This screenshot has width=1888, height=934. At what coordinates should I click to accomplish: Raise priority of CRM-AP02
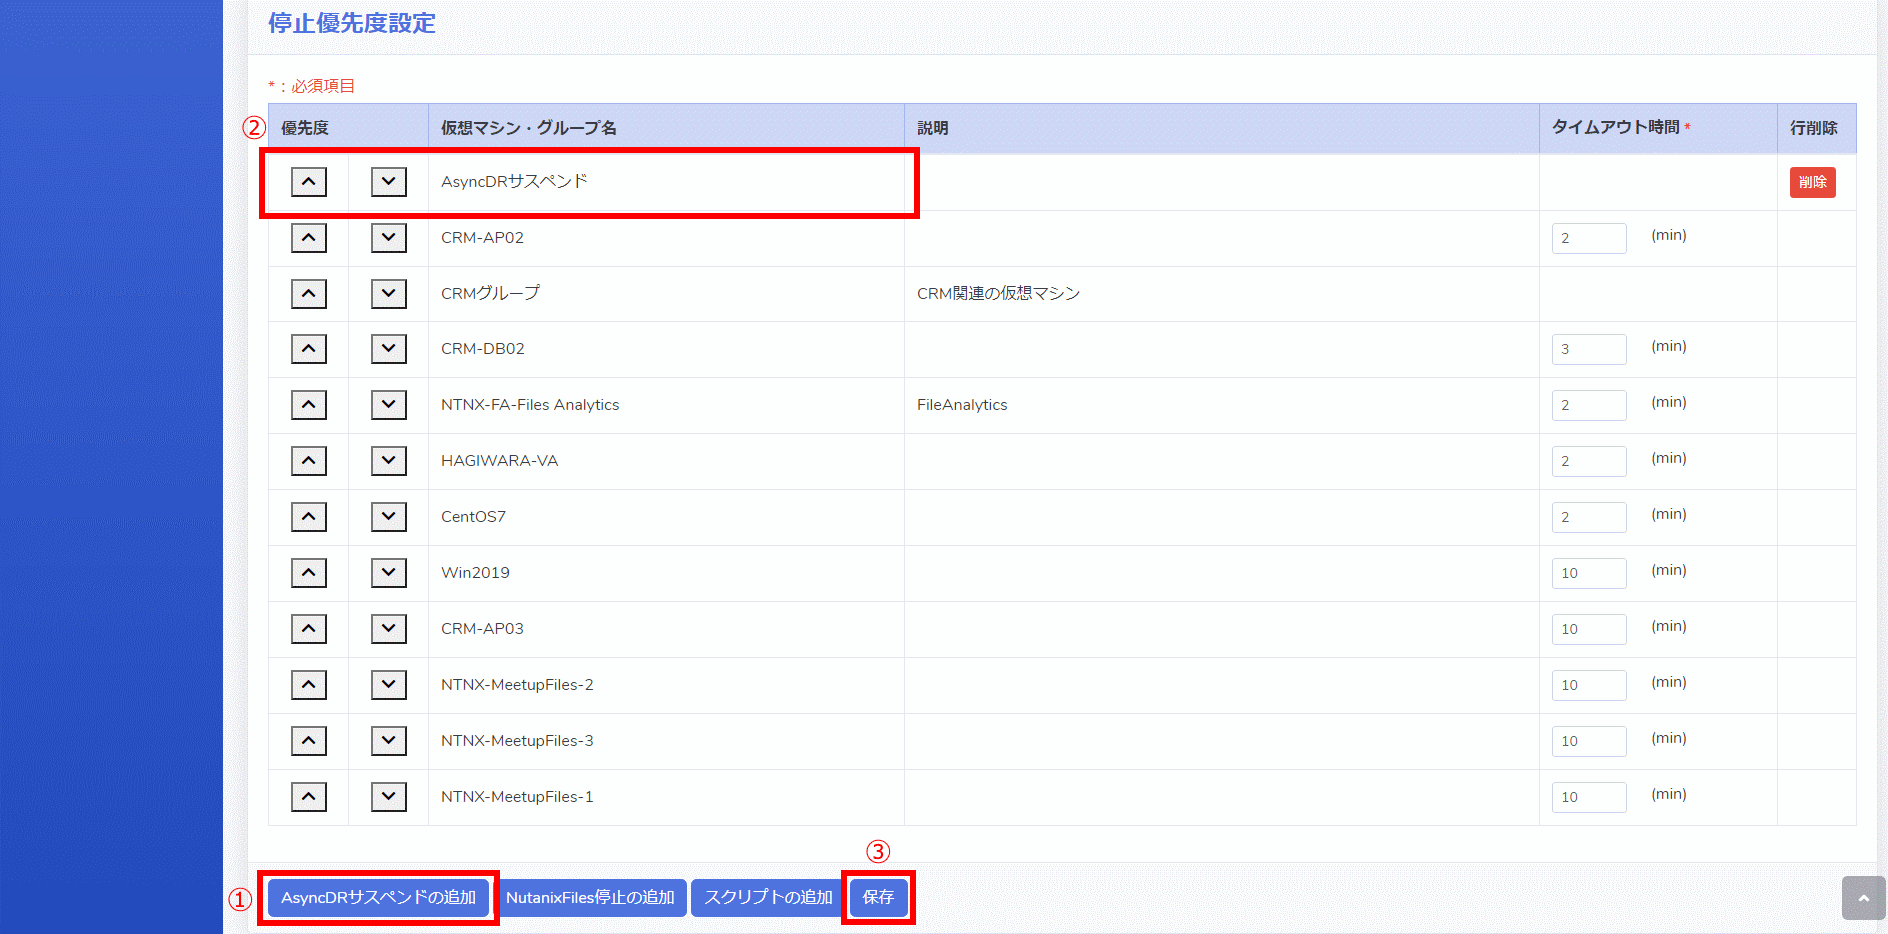(x=308, y=238)
